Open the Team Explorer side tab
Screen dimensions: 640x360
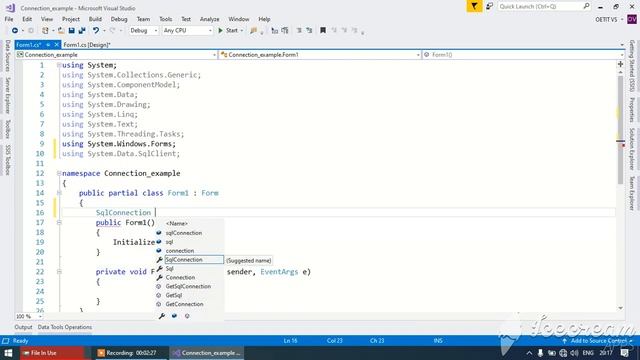click(632, 193)
